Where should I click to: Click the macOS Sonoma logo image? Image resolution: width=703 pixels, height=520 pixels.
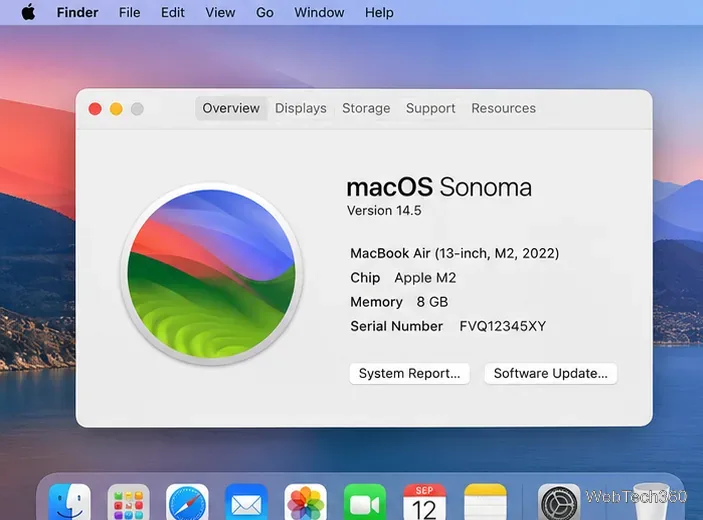[212, 273]
